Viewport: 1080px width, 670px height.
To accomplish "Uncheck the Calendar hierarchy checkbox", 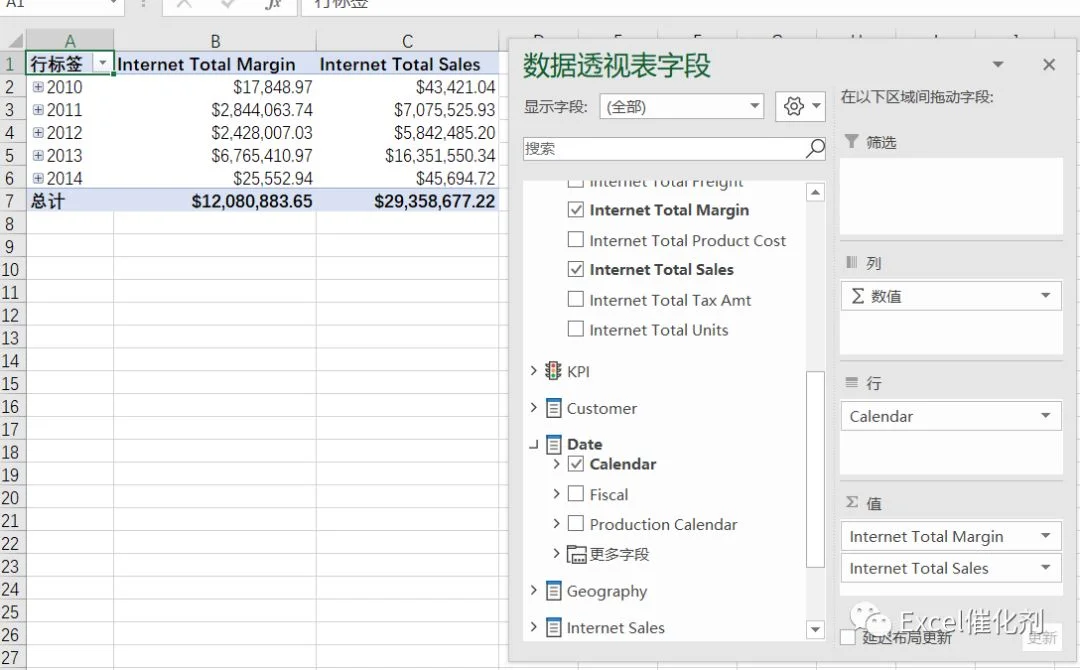I will tap(576, 464).
